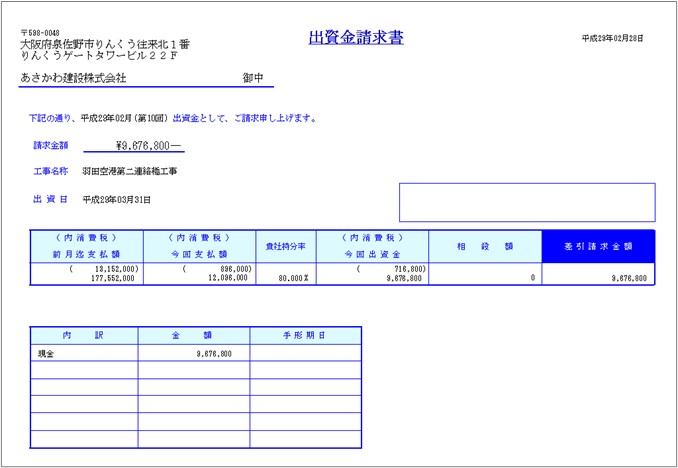The height and width of the screenshot is (468, 678).
Task: Select the 工事名称 value 羽田空港第二連絡橋工事
Action: coord(130,172)
